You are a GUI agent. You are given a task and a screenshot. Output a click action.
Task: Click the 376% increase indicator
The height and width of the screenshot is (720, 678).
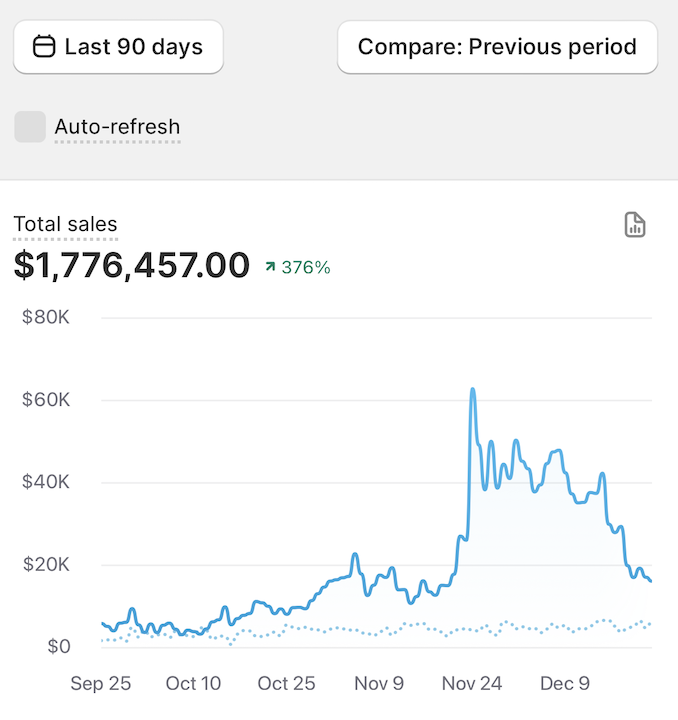[298, 267]
